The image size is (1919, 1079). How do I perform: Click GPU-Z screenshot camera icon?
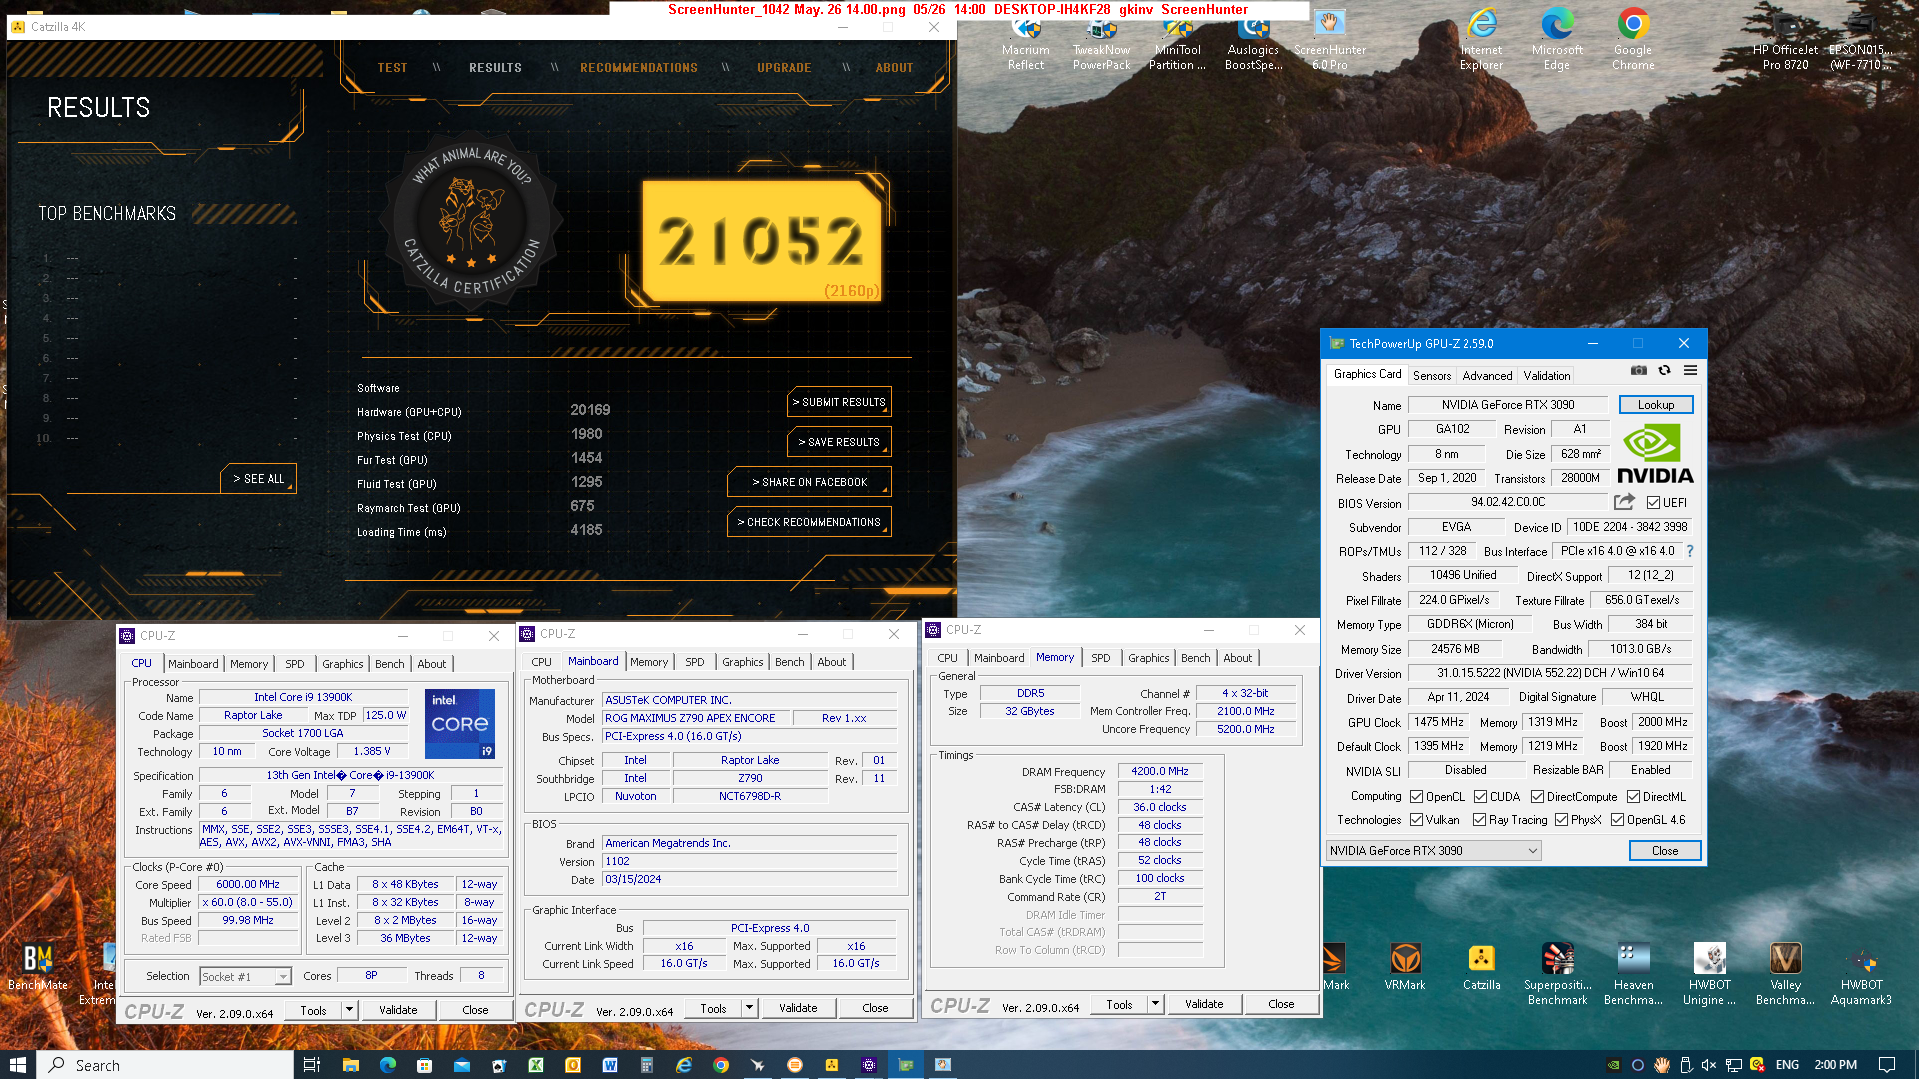coord(1638,371)
